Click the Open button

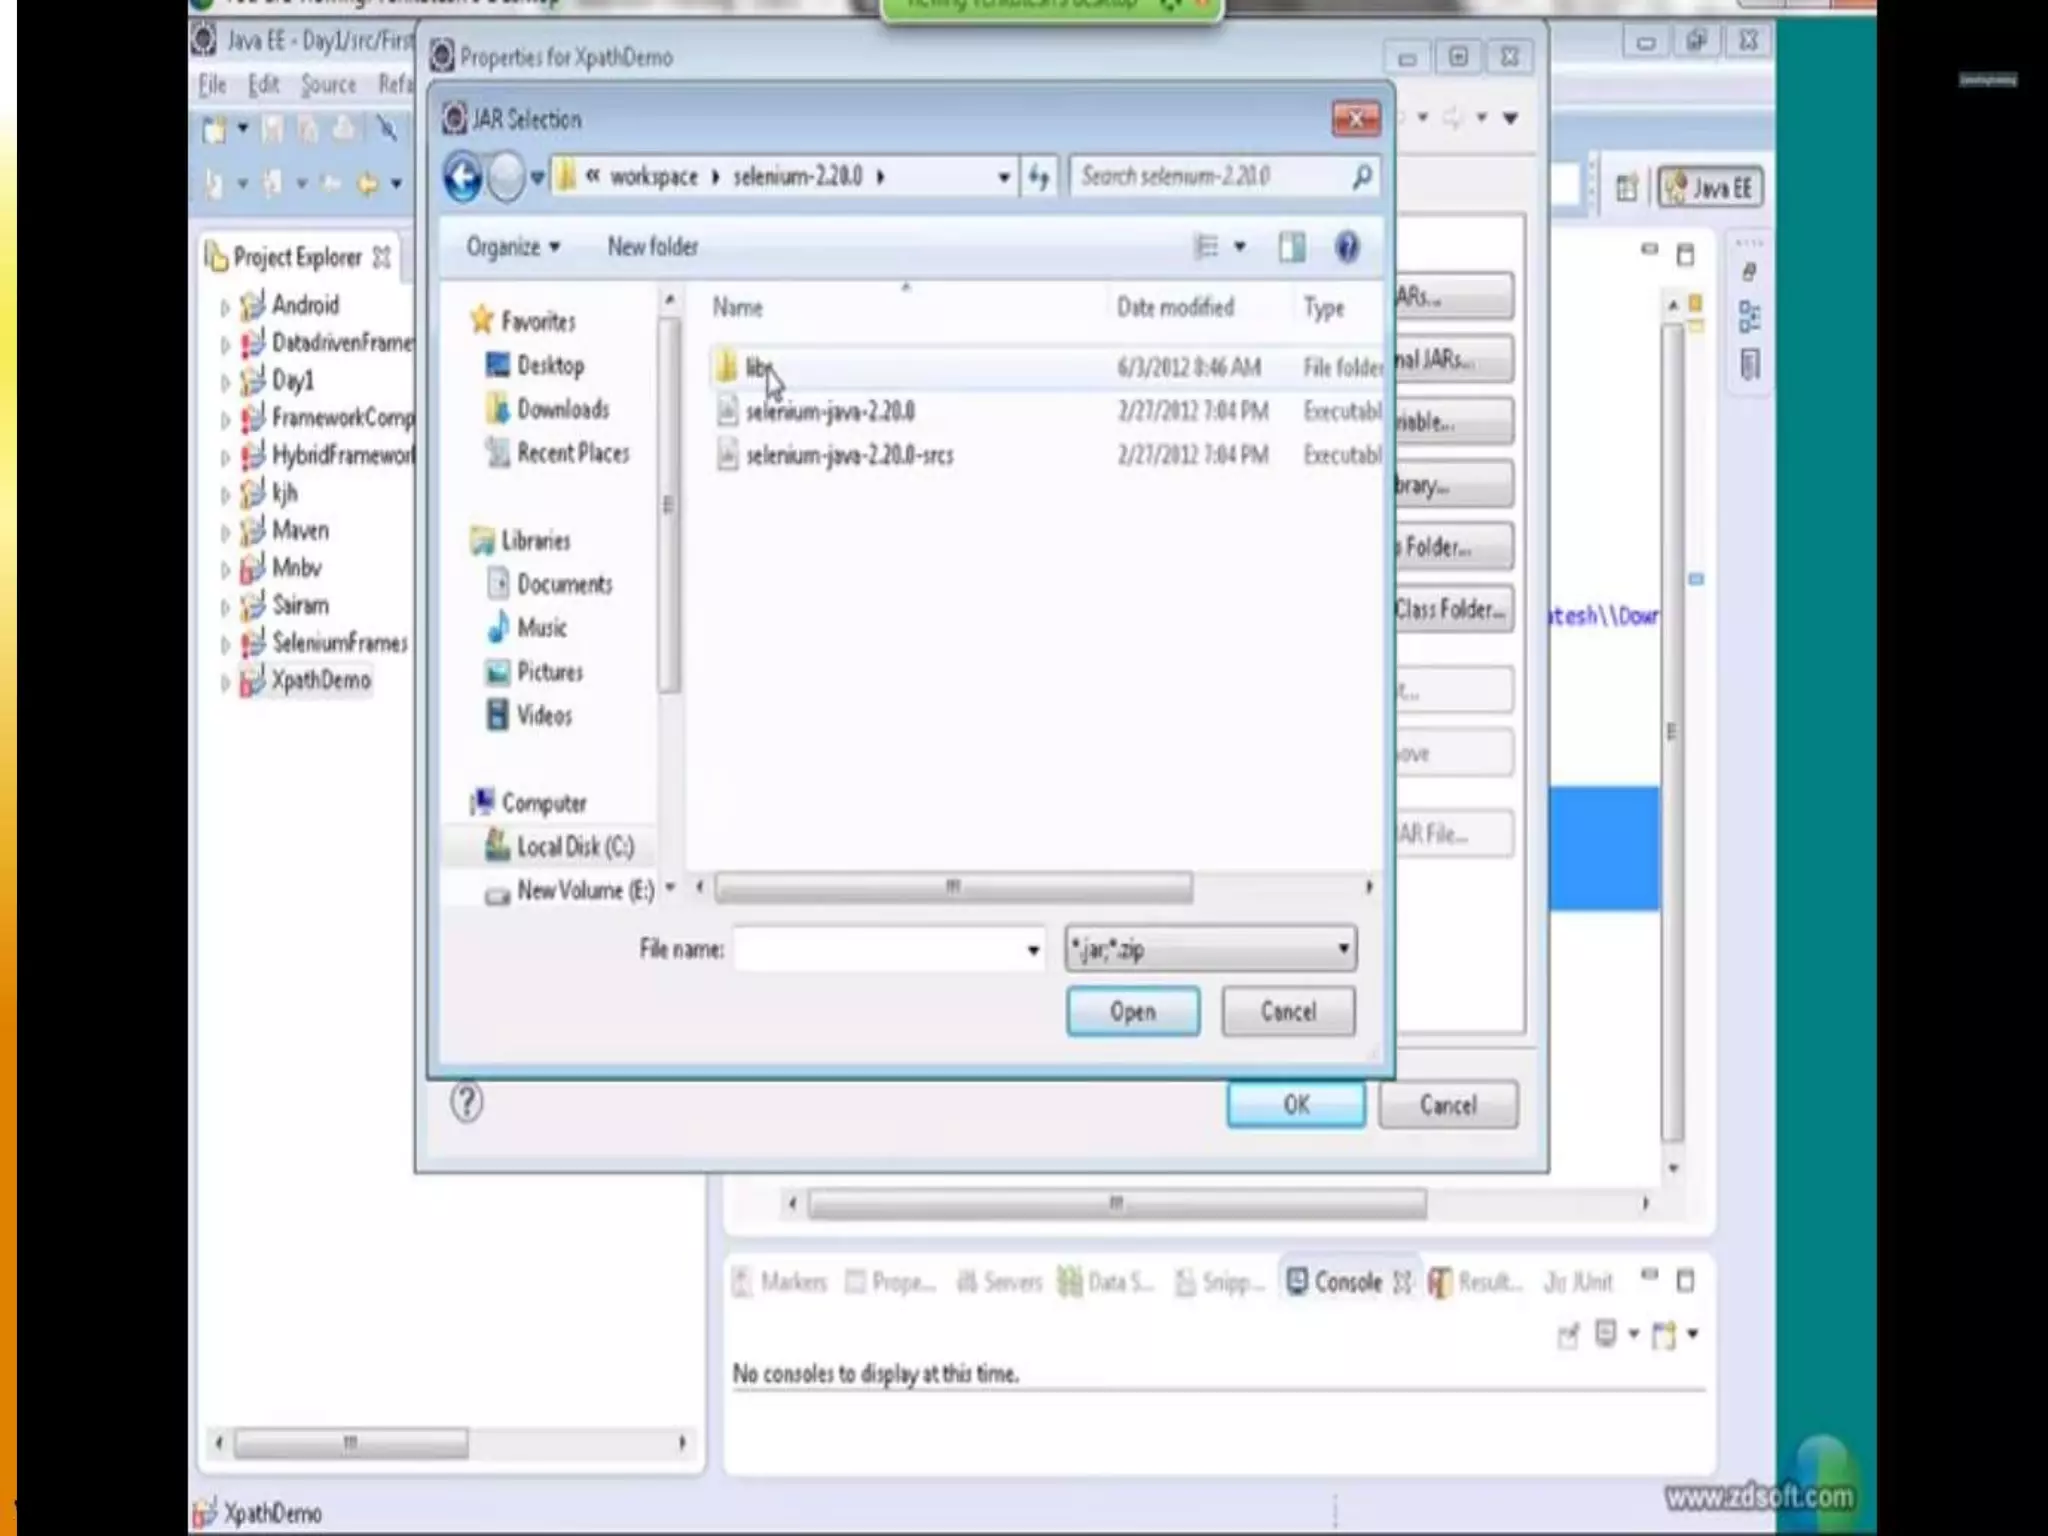click(x=1132, y=1011)
